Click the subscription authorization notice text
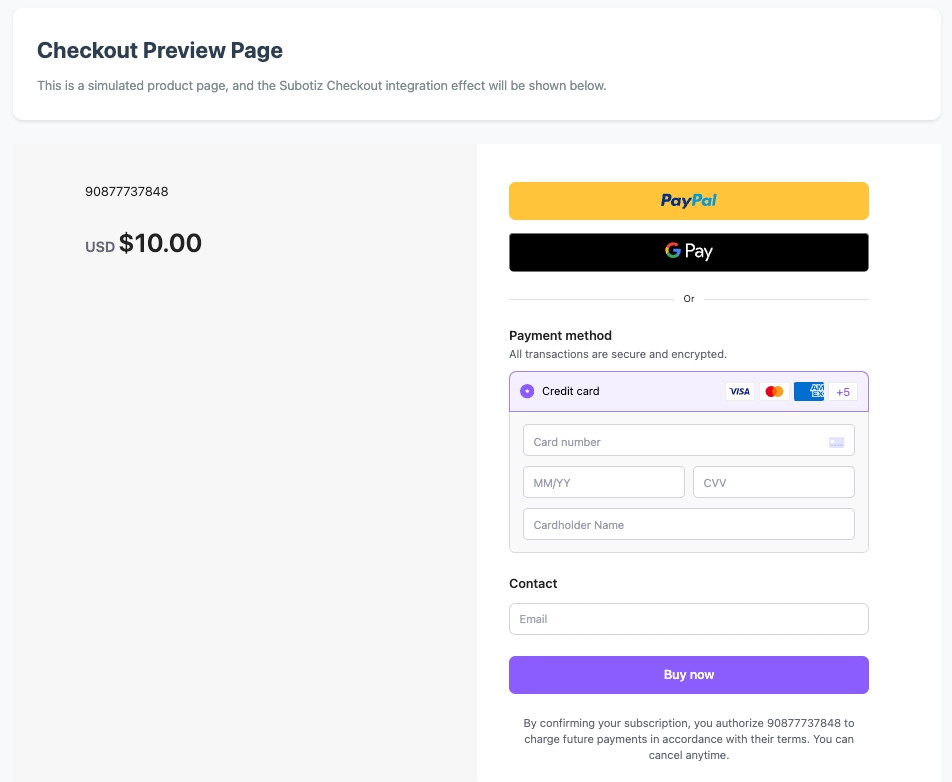Image resolution: width=952 pixels, height=782 pixels. [x=688, y=739]
